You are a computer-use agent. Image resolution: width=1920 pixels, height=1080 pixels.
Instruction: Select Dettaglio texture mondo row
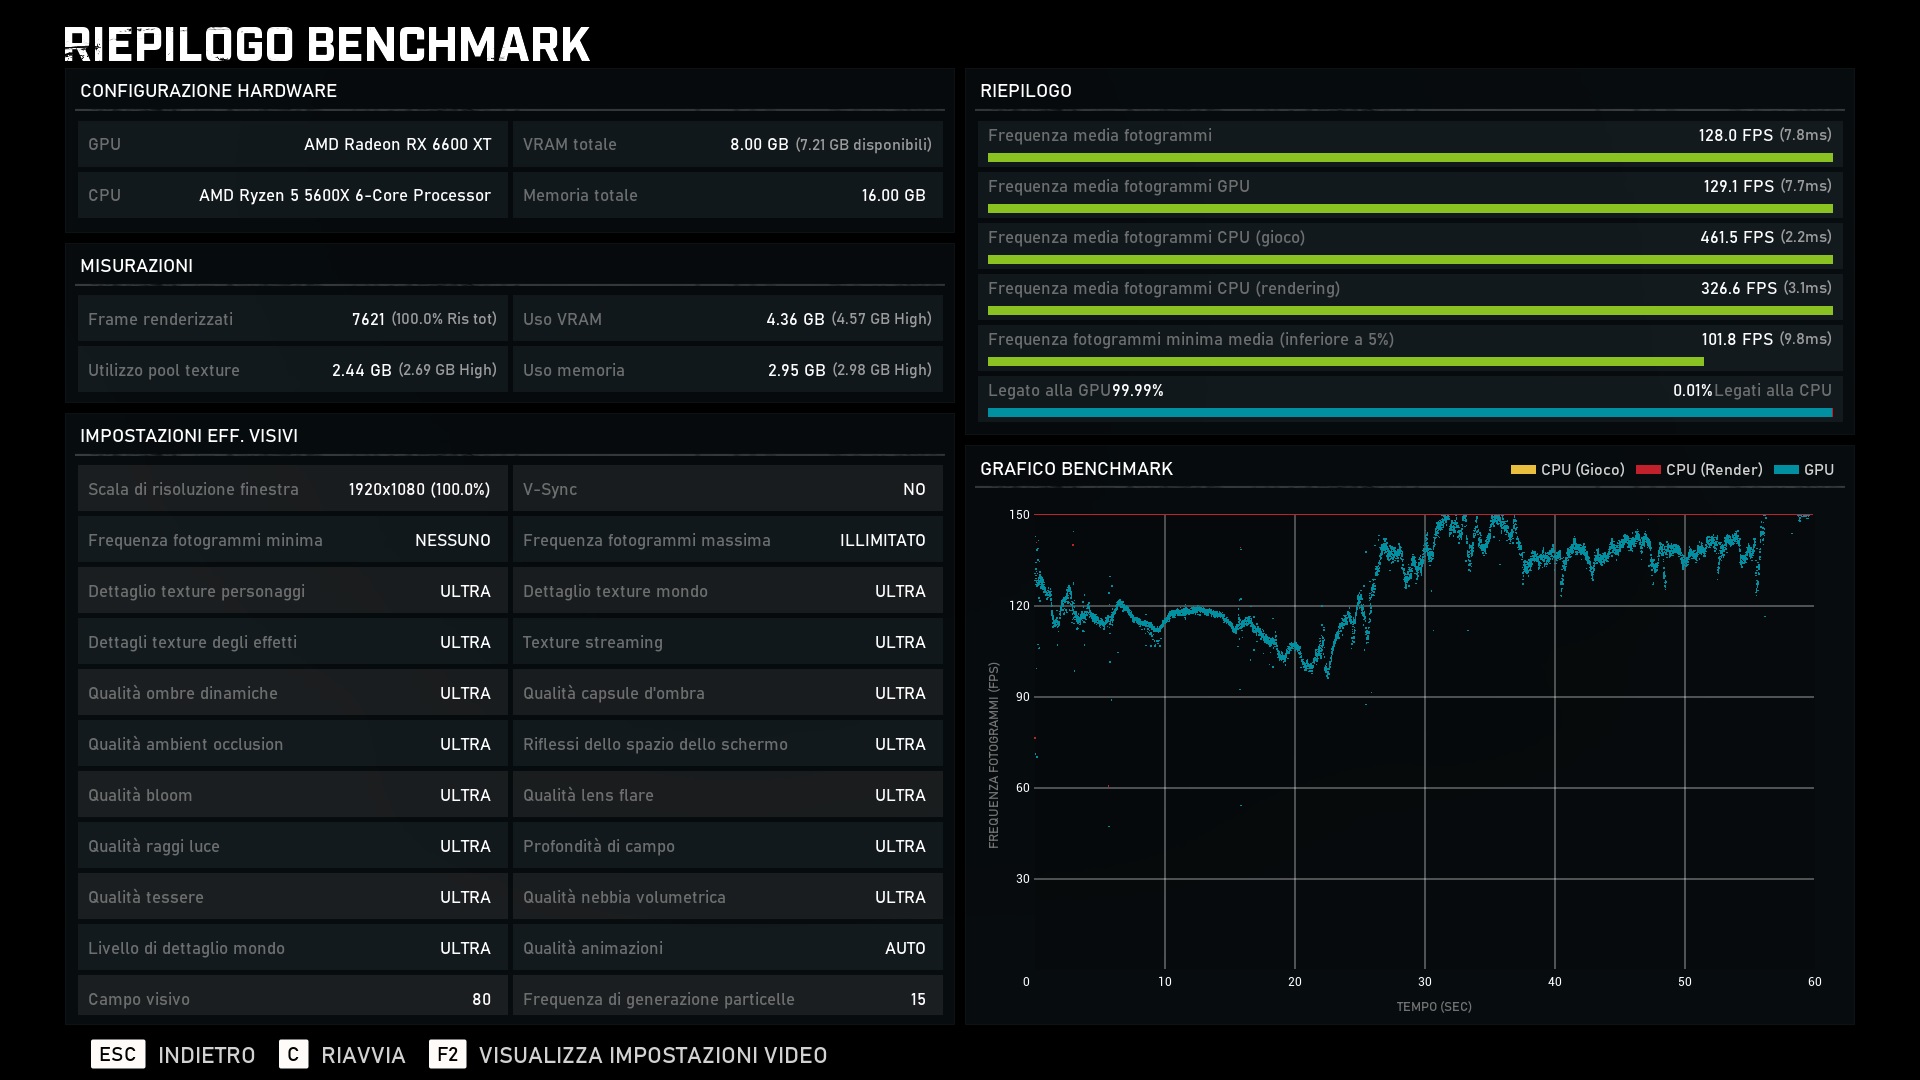point(728,591)
